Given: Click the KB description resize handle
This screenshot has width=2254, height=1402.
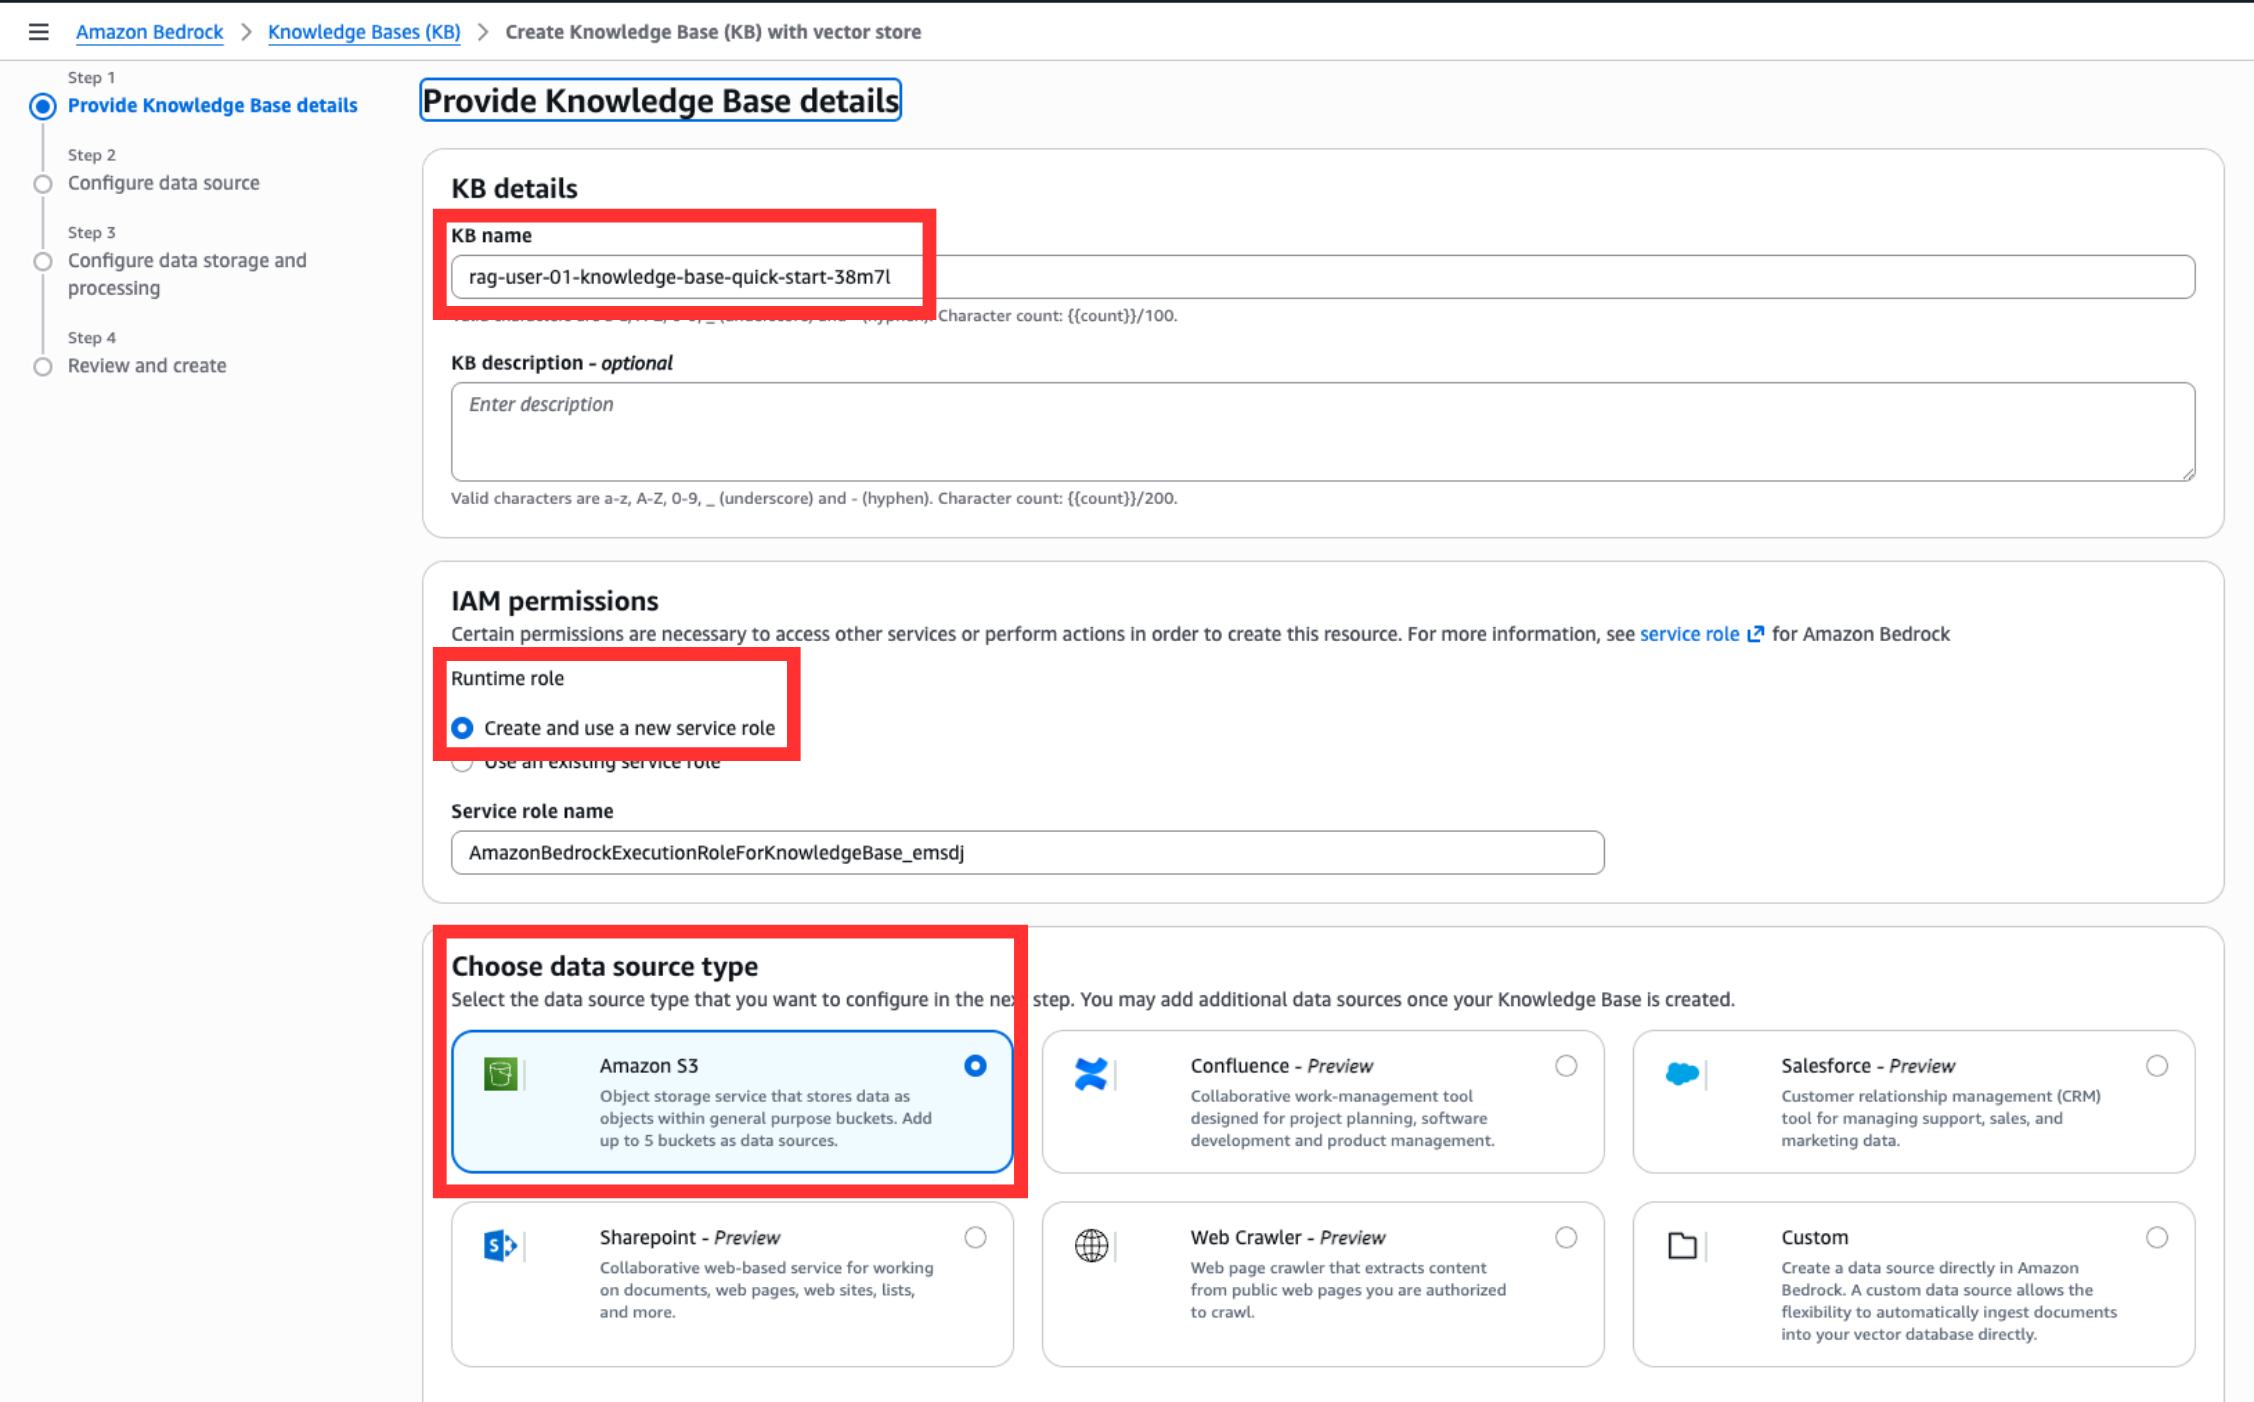Looking at the screenshot, I should coord(2187,473).
